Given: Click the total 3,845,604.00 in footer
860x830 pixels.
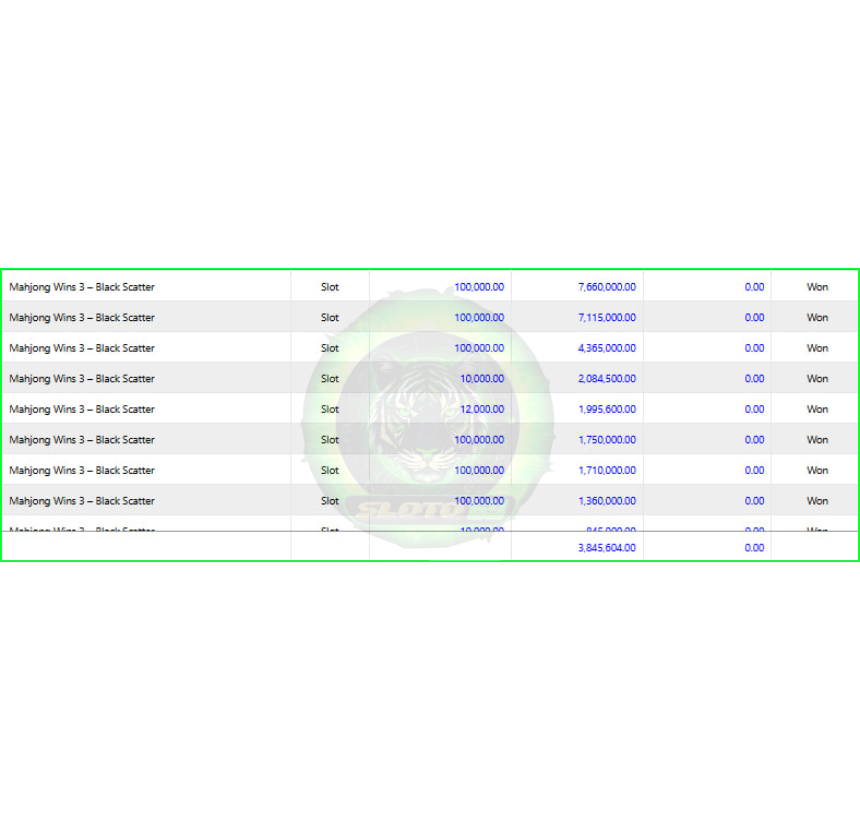Looking at the screenshot, I should pos(607,547).
